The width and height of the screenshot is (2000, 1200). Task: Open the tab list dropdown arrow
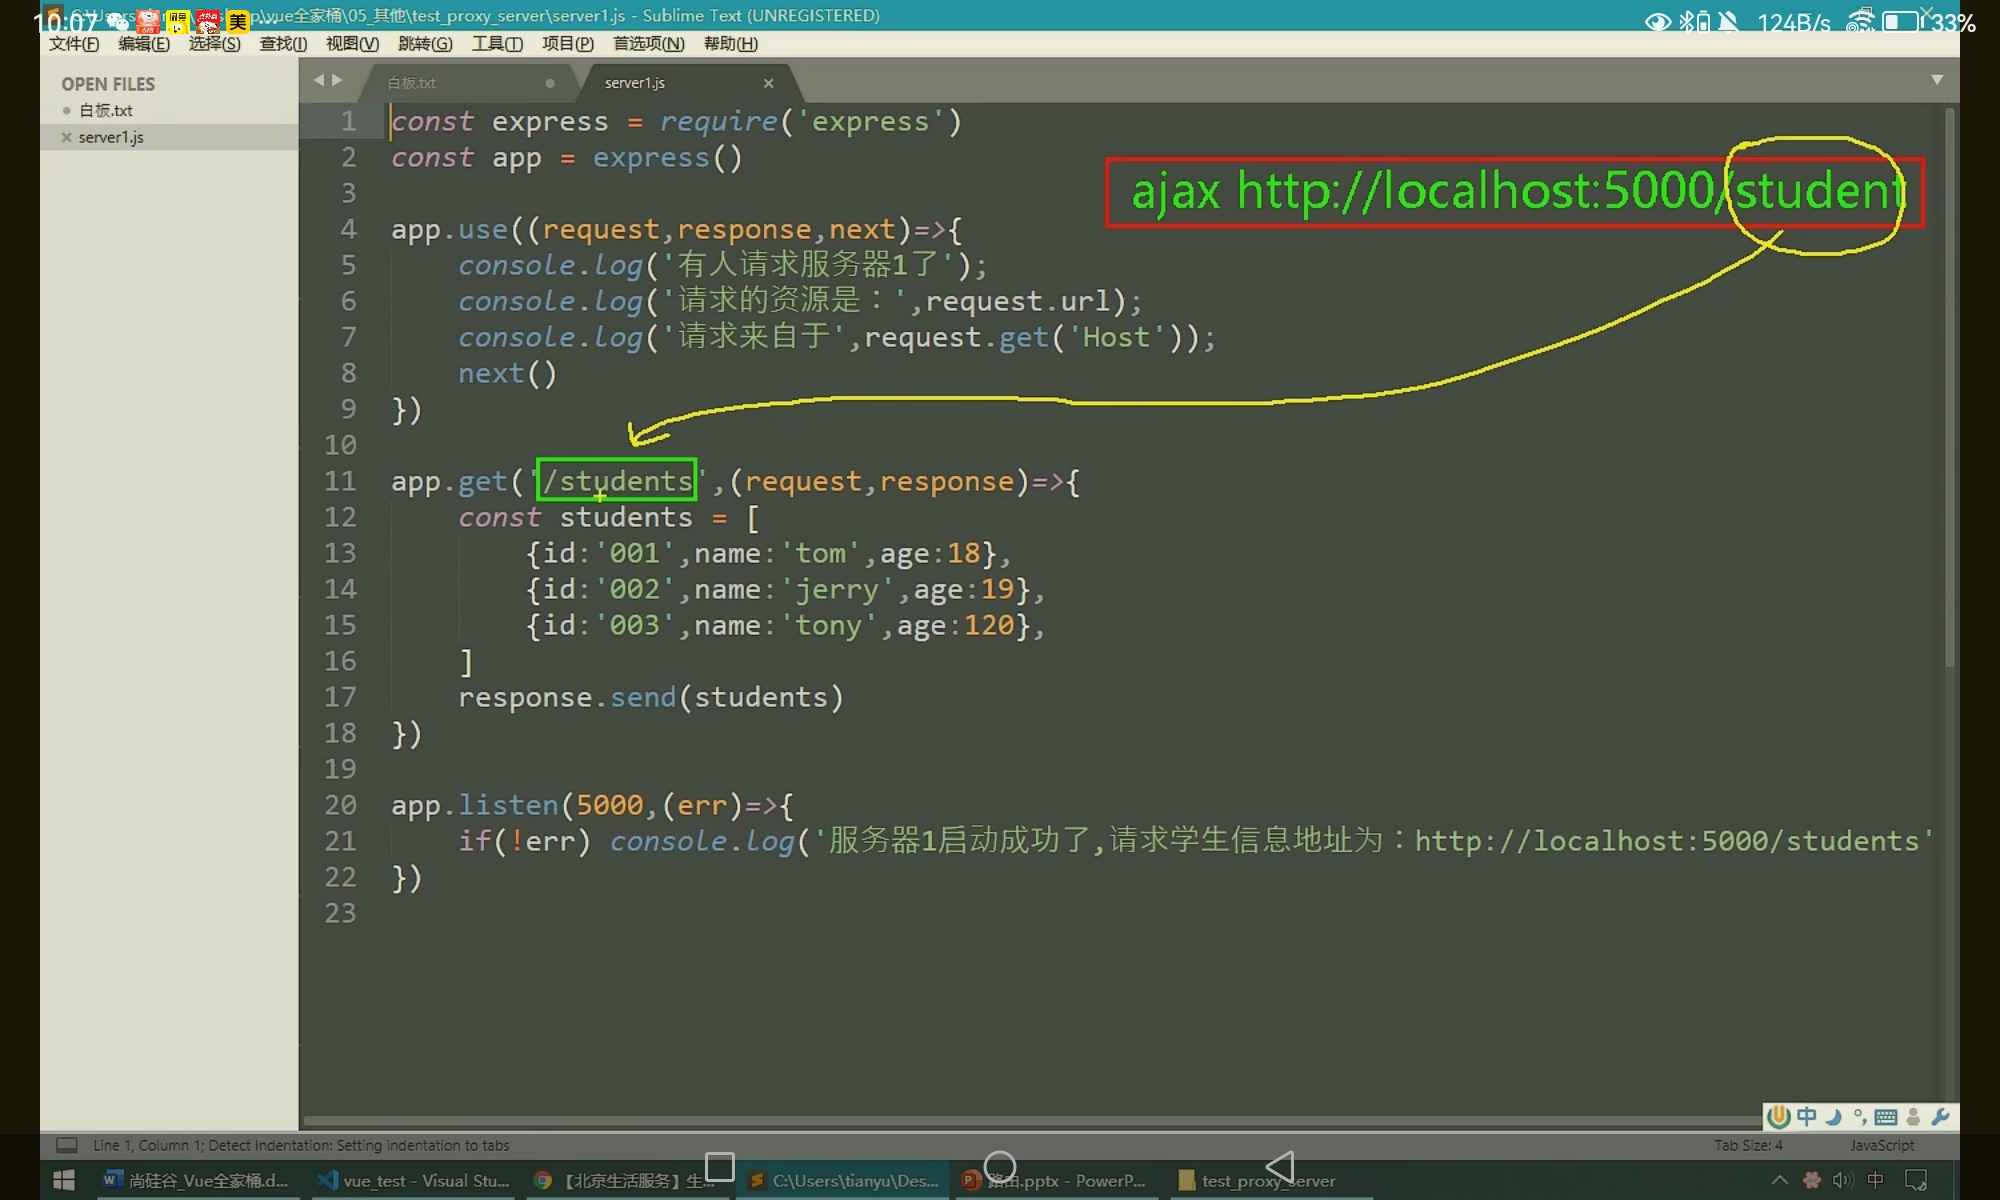tap(1936, 80)
